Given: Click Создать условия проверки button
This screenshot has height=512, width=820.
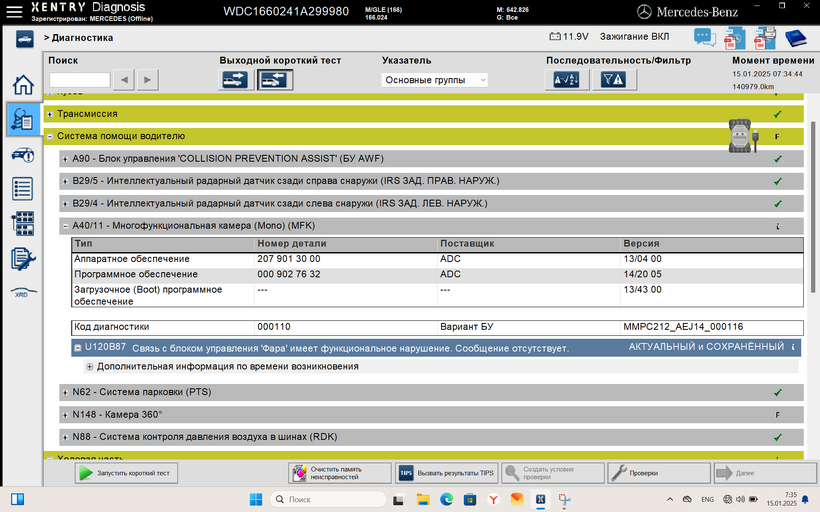Looking at the screenshot, I should pos(553,473).
